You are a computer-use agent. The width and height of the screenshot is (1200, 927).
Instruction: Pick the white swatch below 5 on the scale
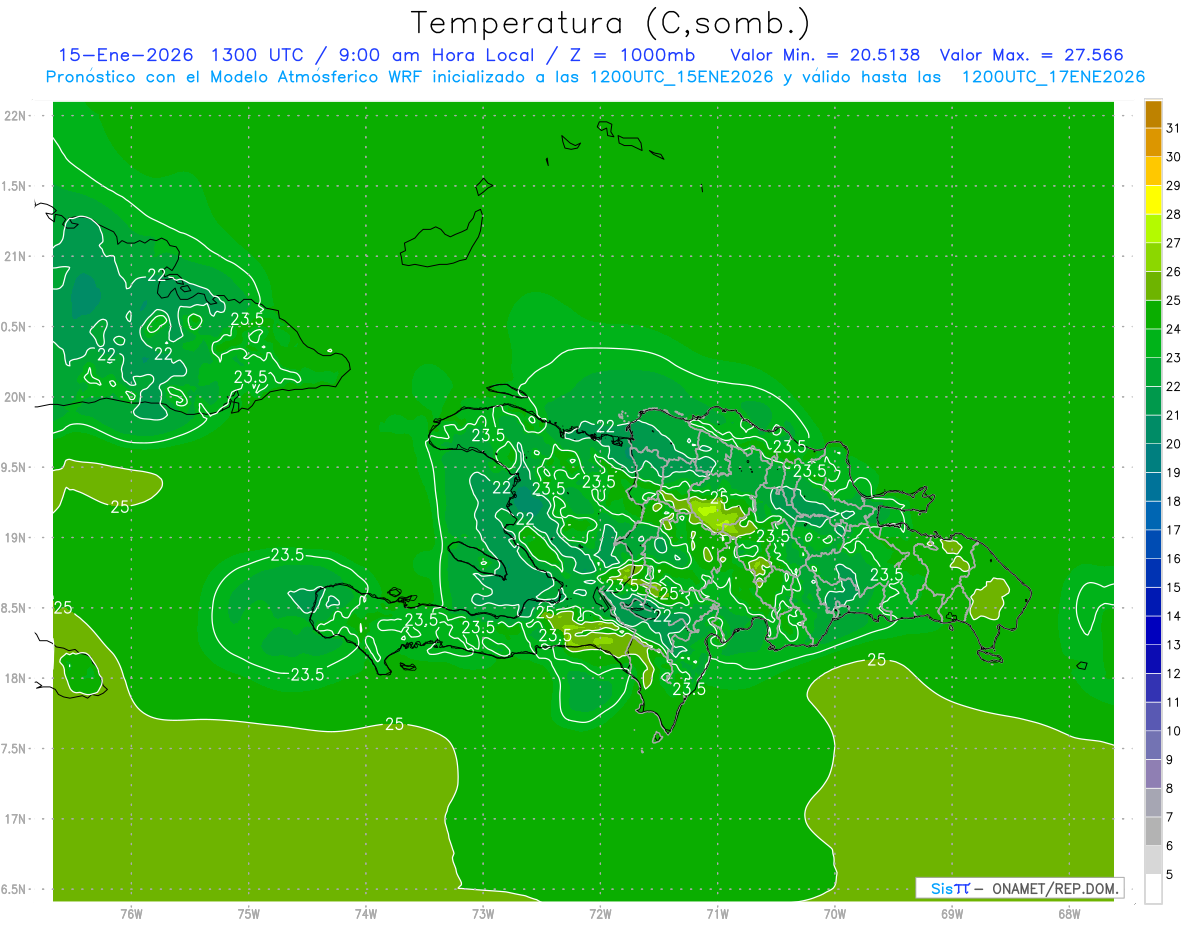point(1153,888)
